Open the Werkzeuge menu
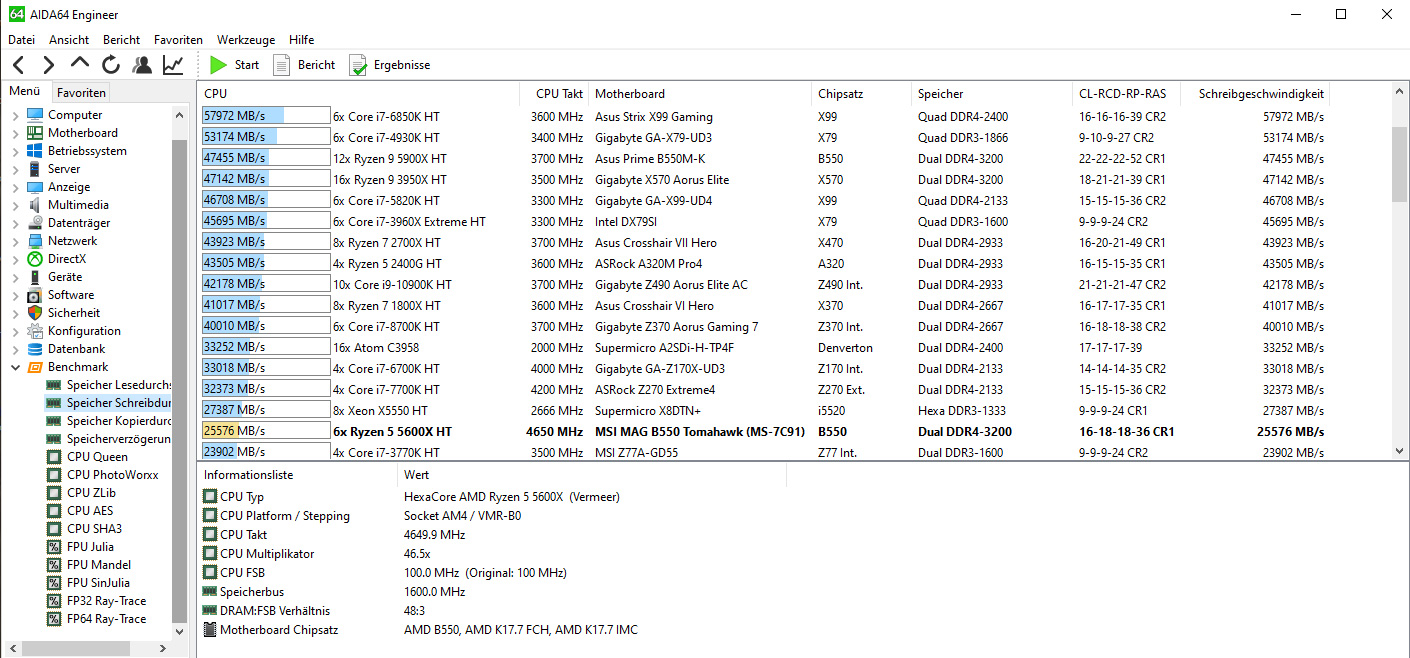This screenshot has height=658, width=1410. (x=245, y=40)
